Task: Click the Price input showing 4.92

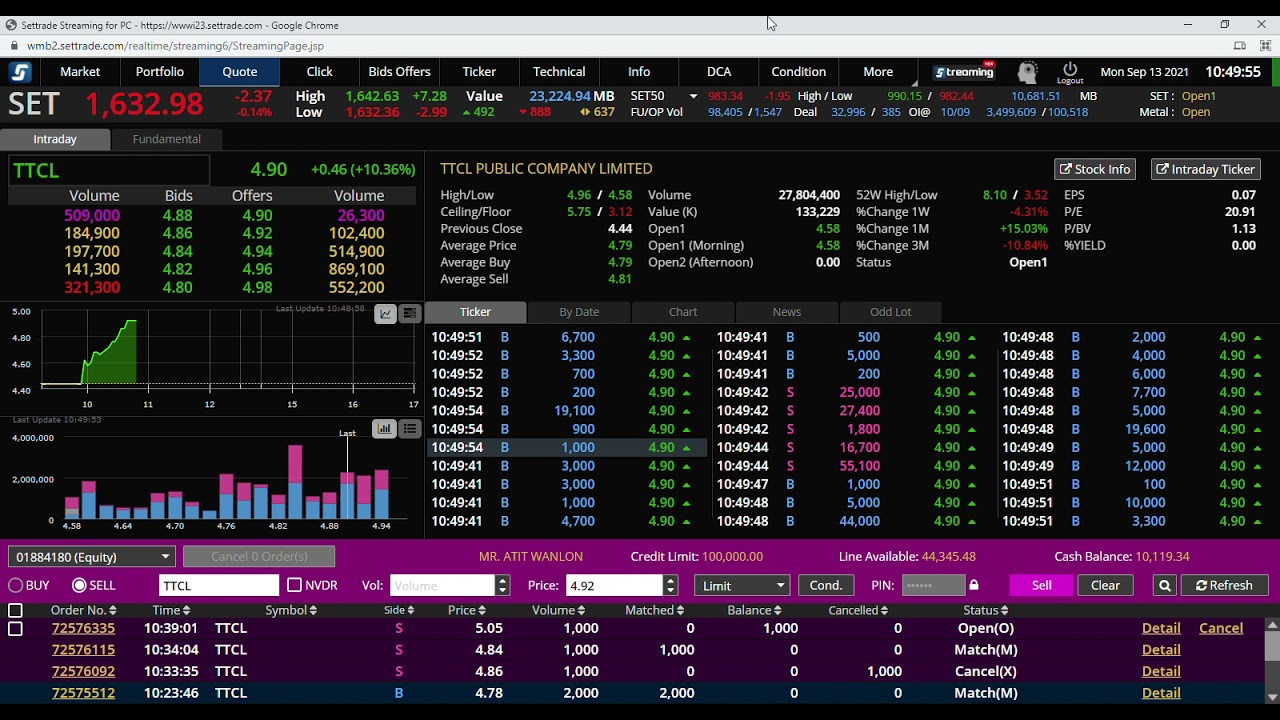Action: [x=615, y=586]
